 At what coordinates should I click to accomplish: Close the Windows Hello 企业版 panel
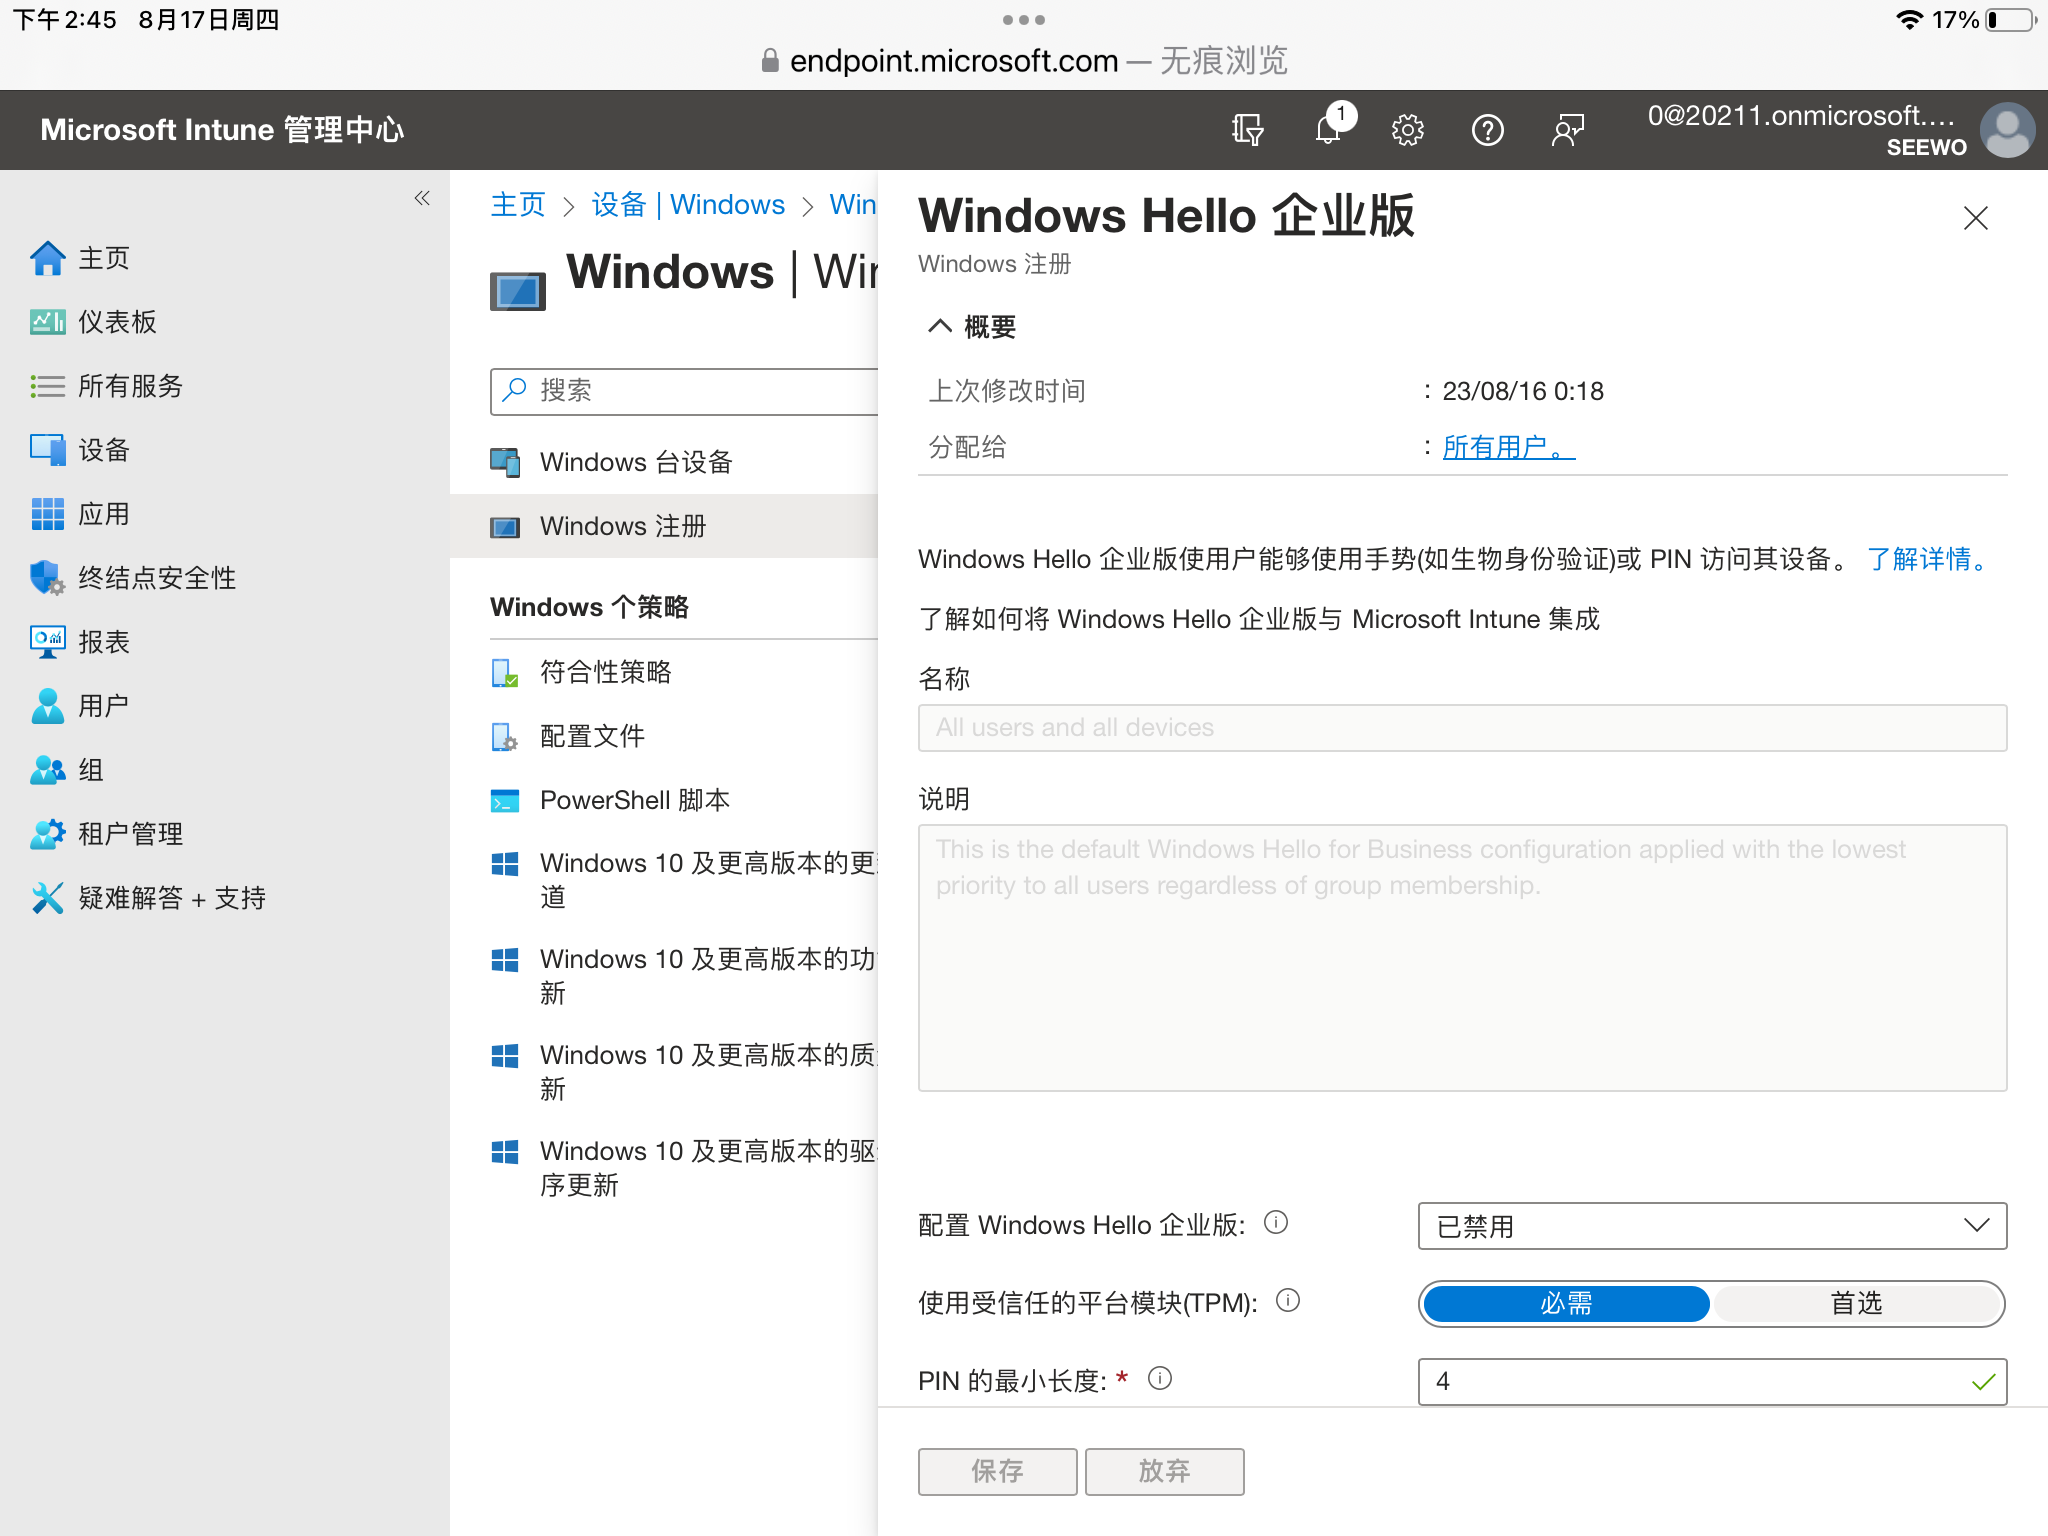(1975, 218)
